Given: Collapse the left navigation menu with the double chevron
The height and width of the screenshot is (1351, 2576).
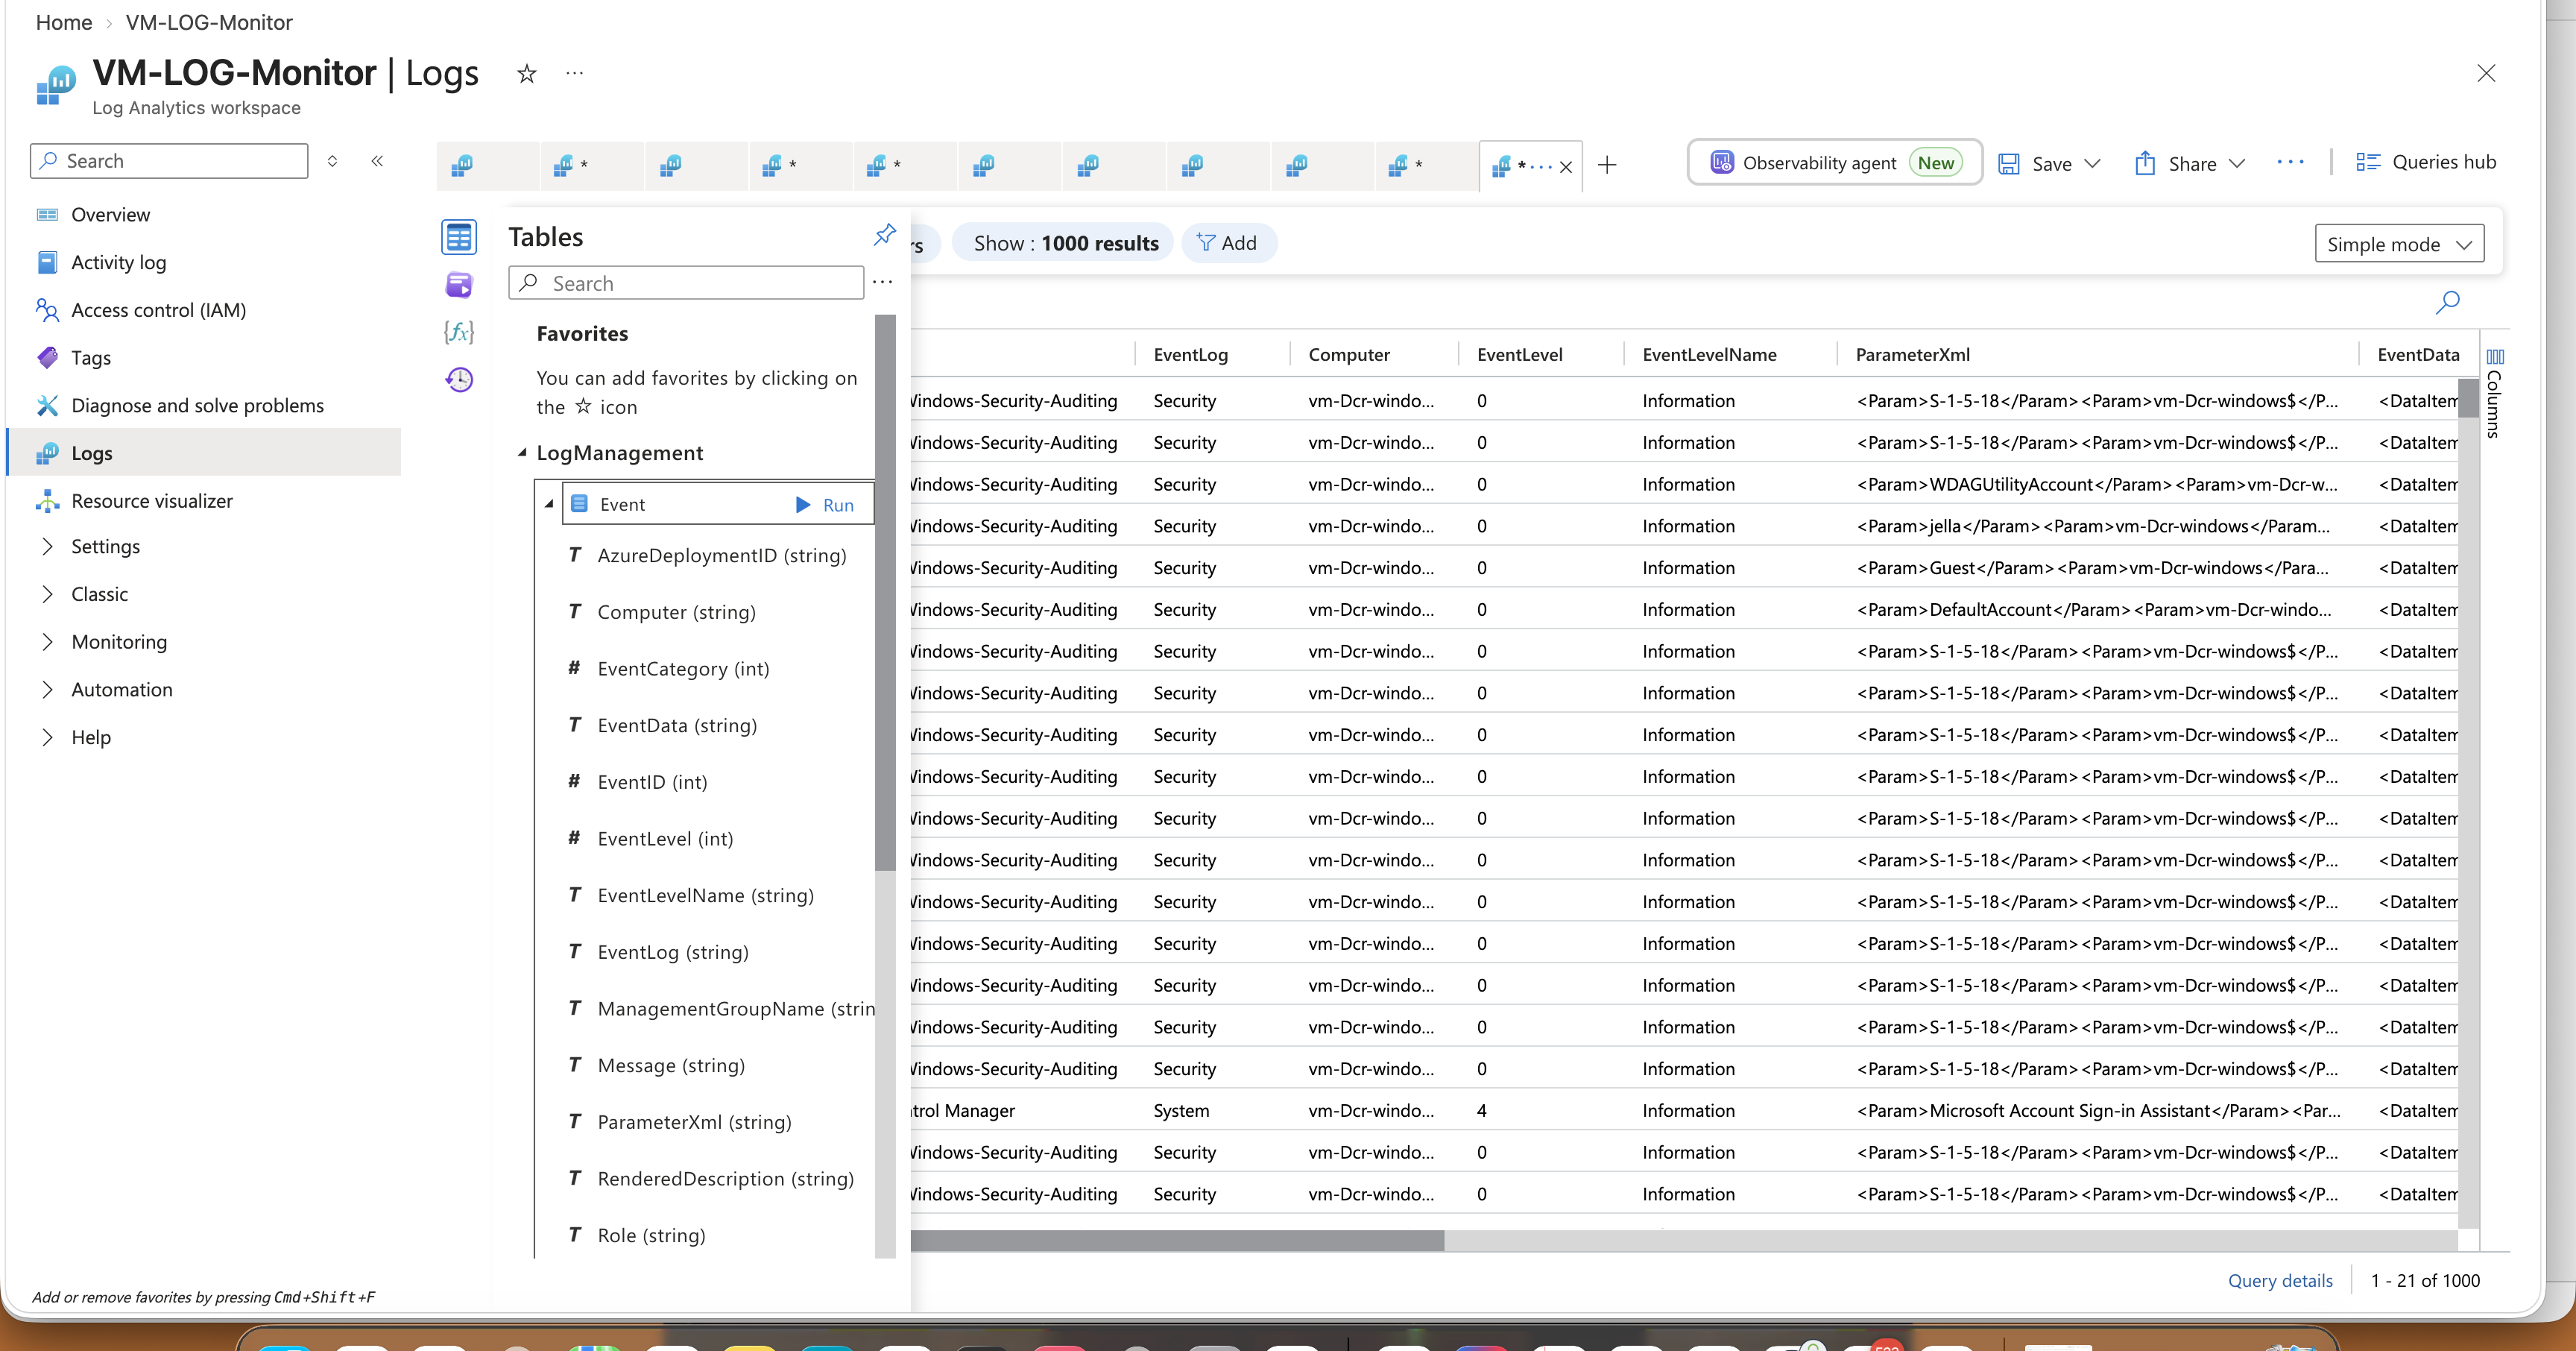Looking at the screenshot, I should [x=377, y=161].
